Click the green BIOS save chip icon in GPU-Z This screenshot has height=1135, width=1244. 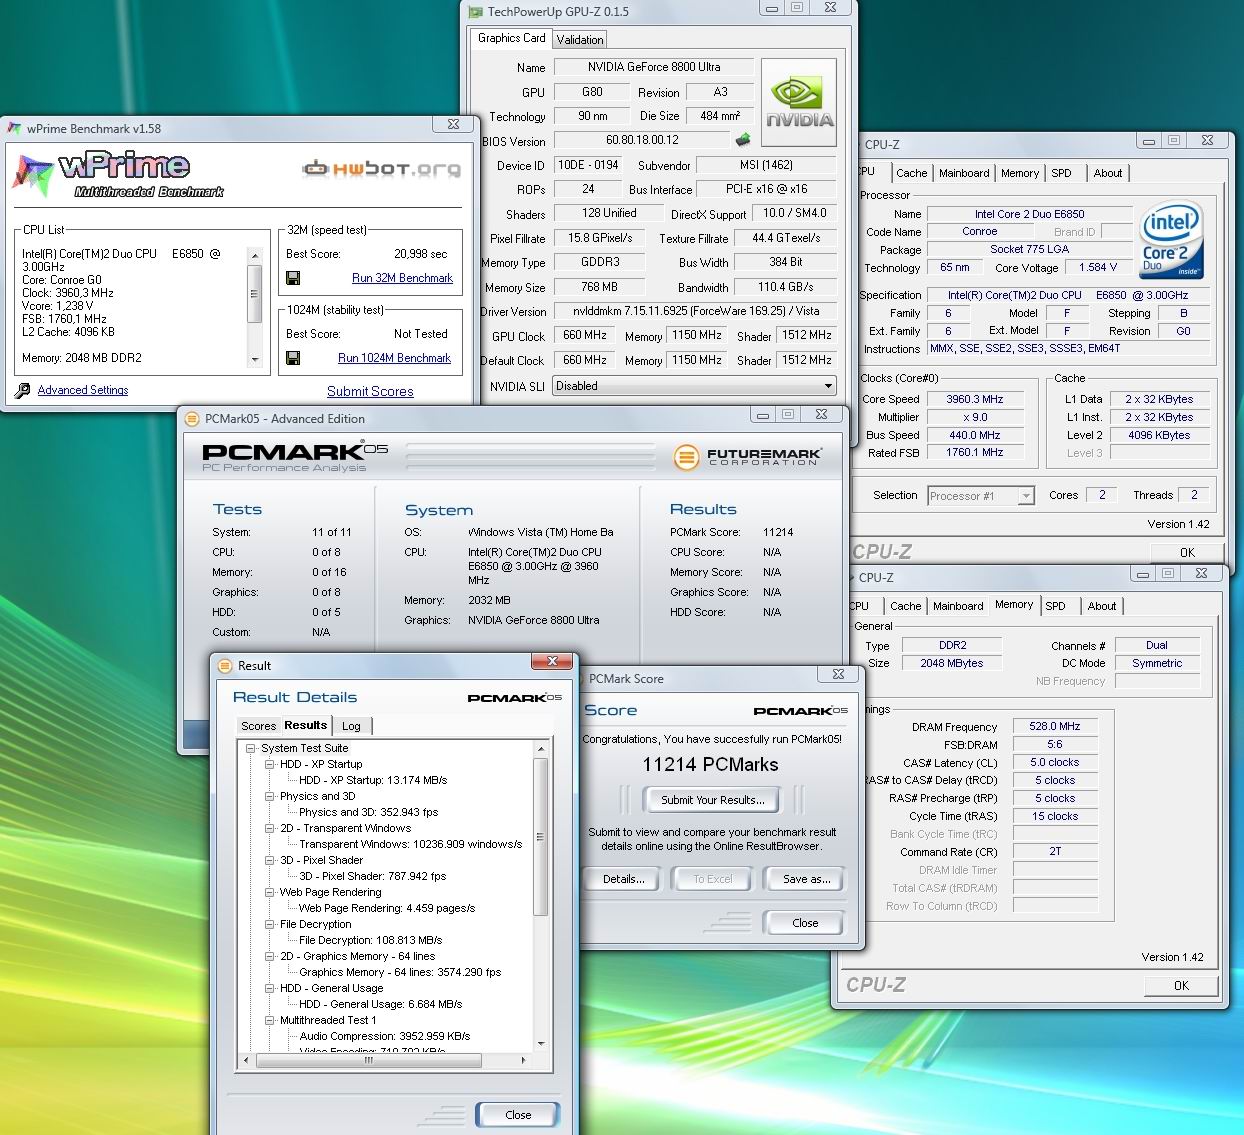(x=743, y=139)
